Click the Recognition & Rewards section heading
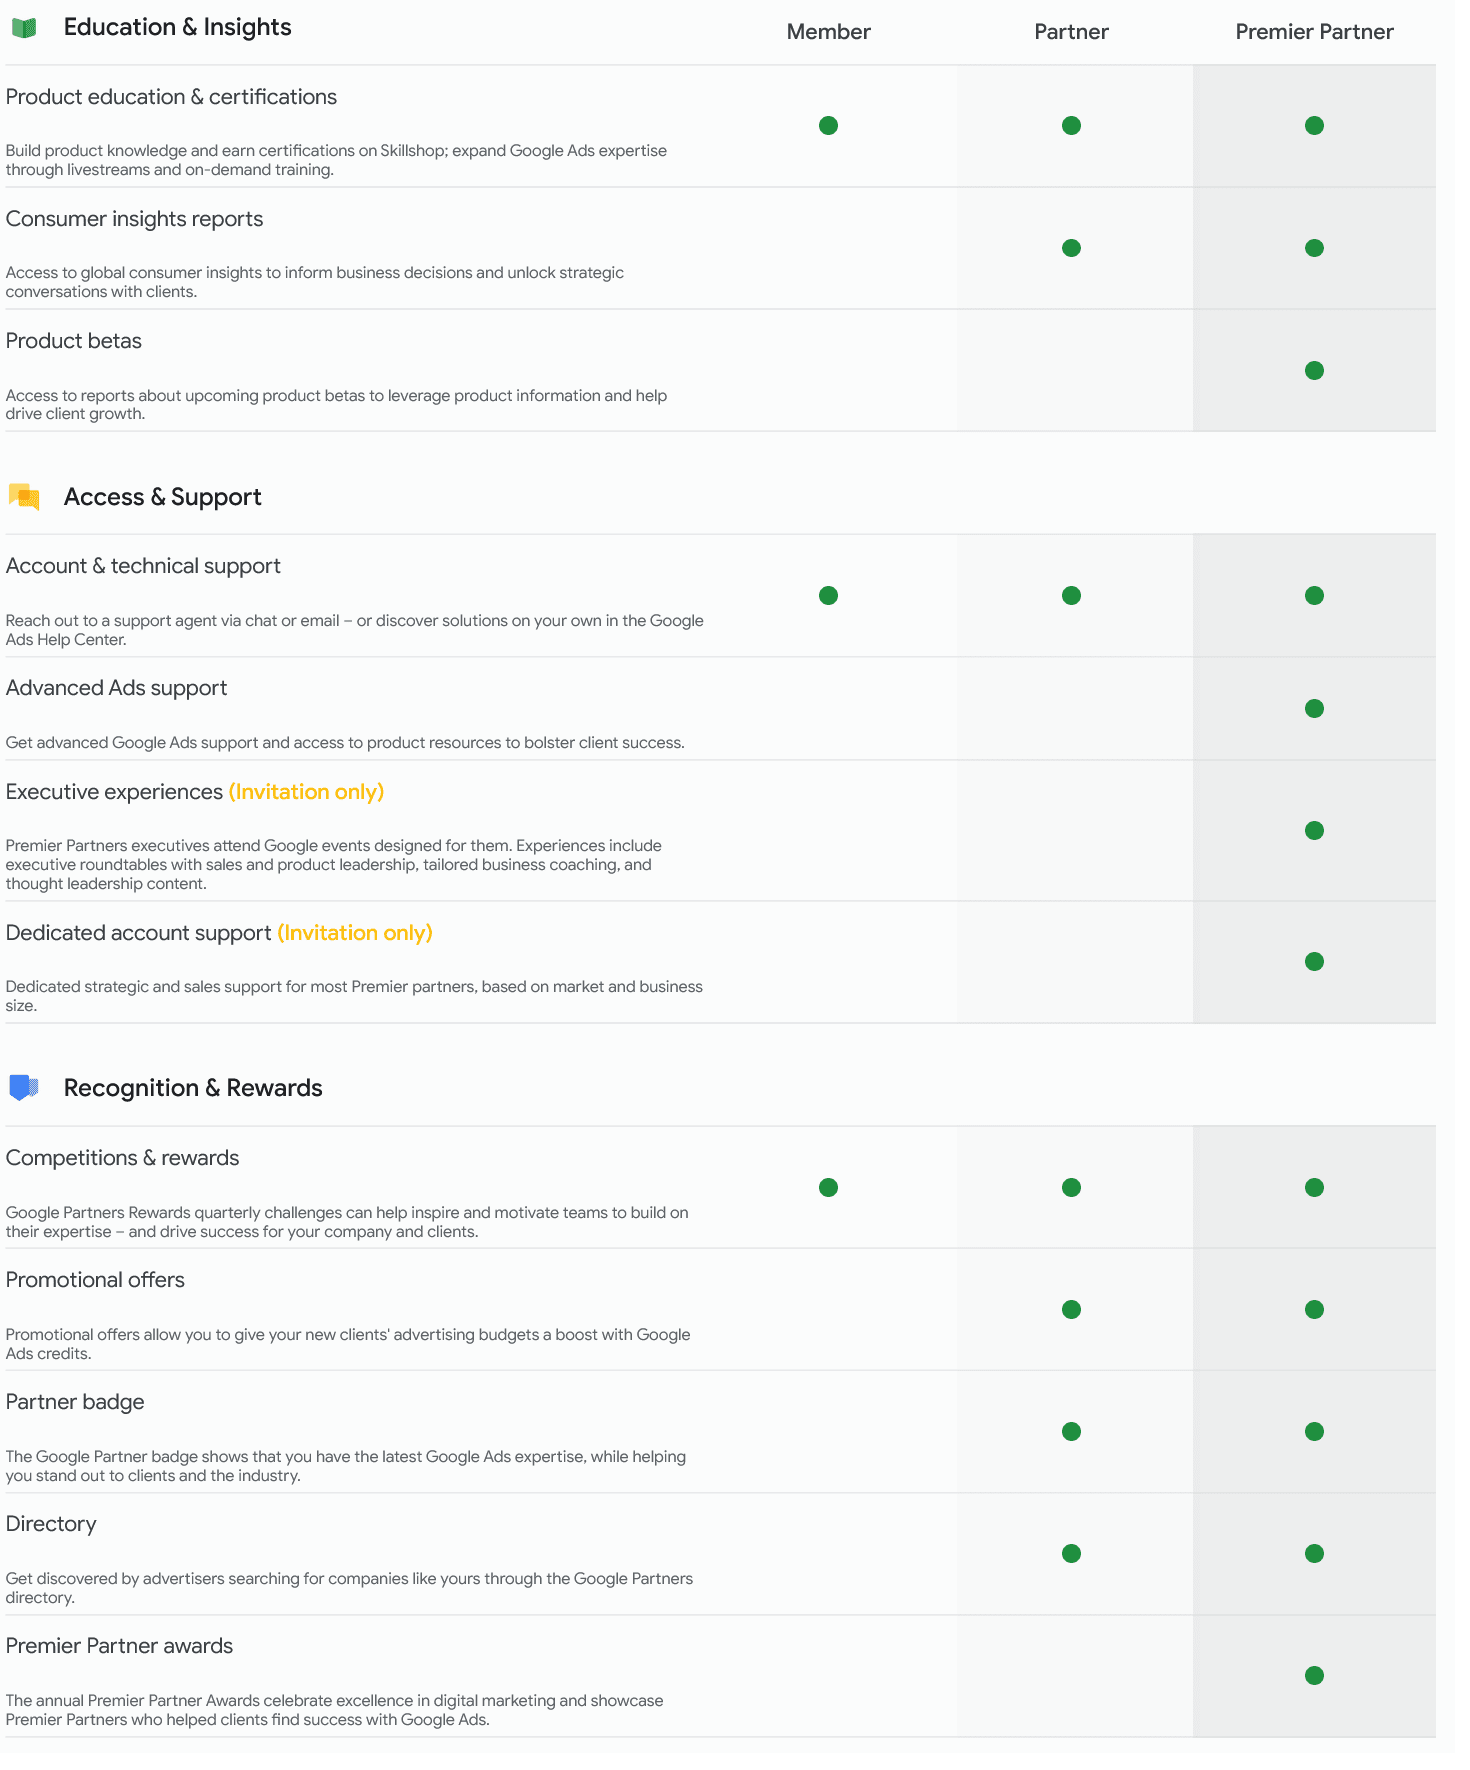The image size is (1470, 1770). 193,1088
